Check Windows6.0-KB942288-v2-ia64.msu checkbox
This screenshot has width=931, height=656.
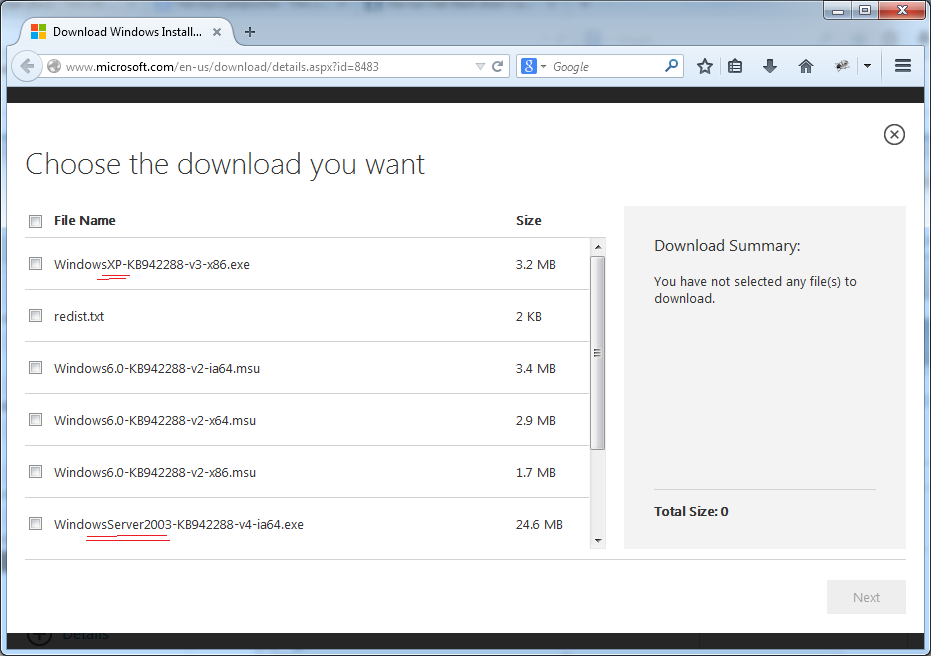point(36,367)
